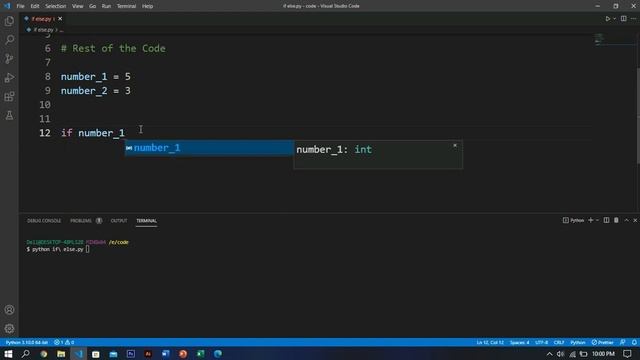640x360 pixels.
Task: Open the notifications bell in the status bar
Action: pyautogui.click(x=634, y=342)
